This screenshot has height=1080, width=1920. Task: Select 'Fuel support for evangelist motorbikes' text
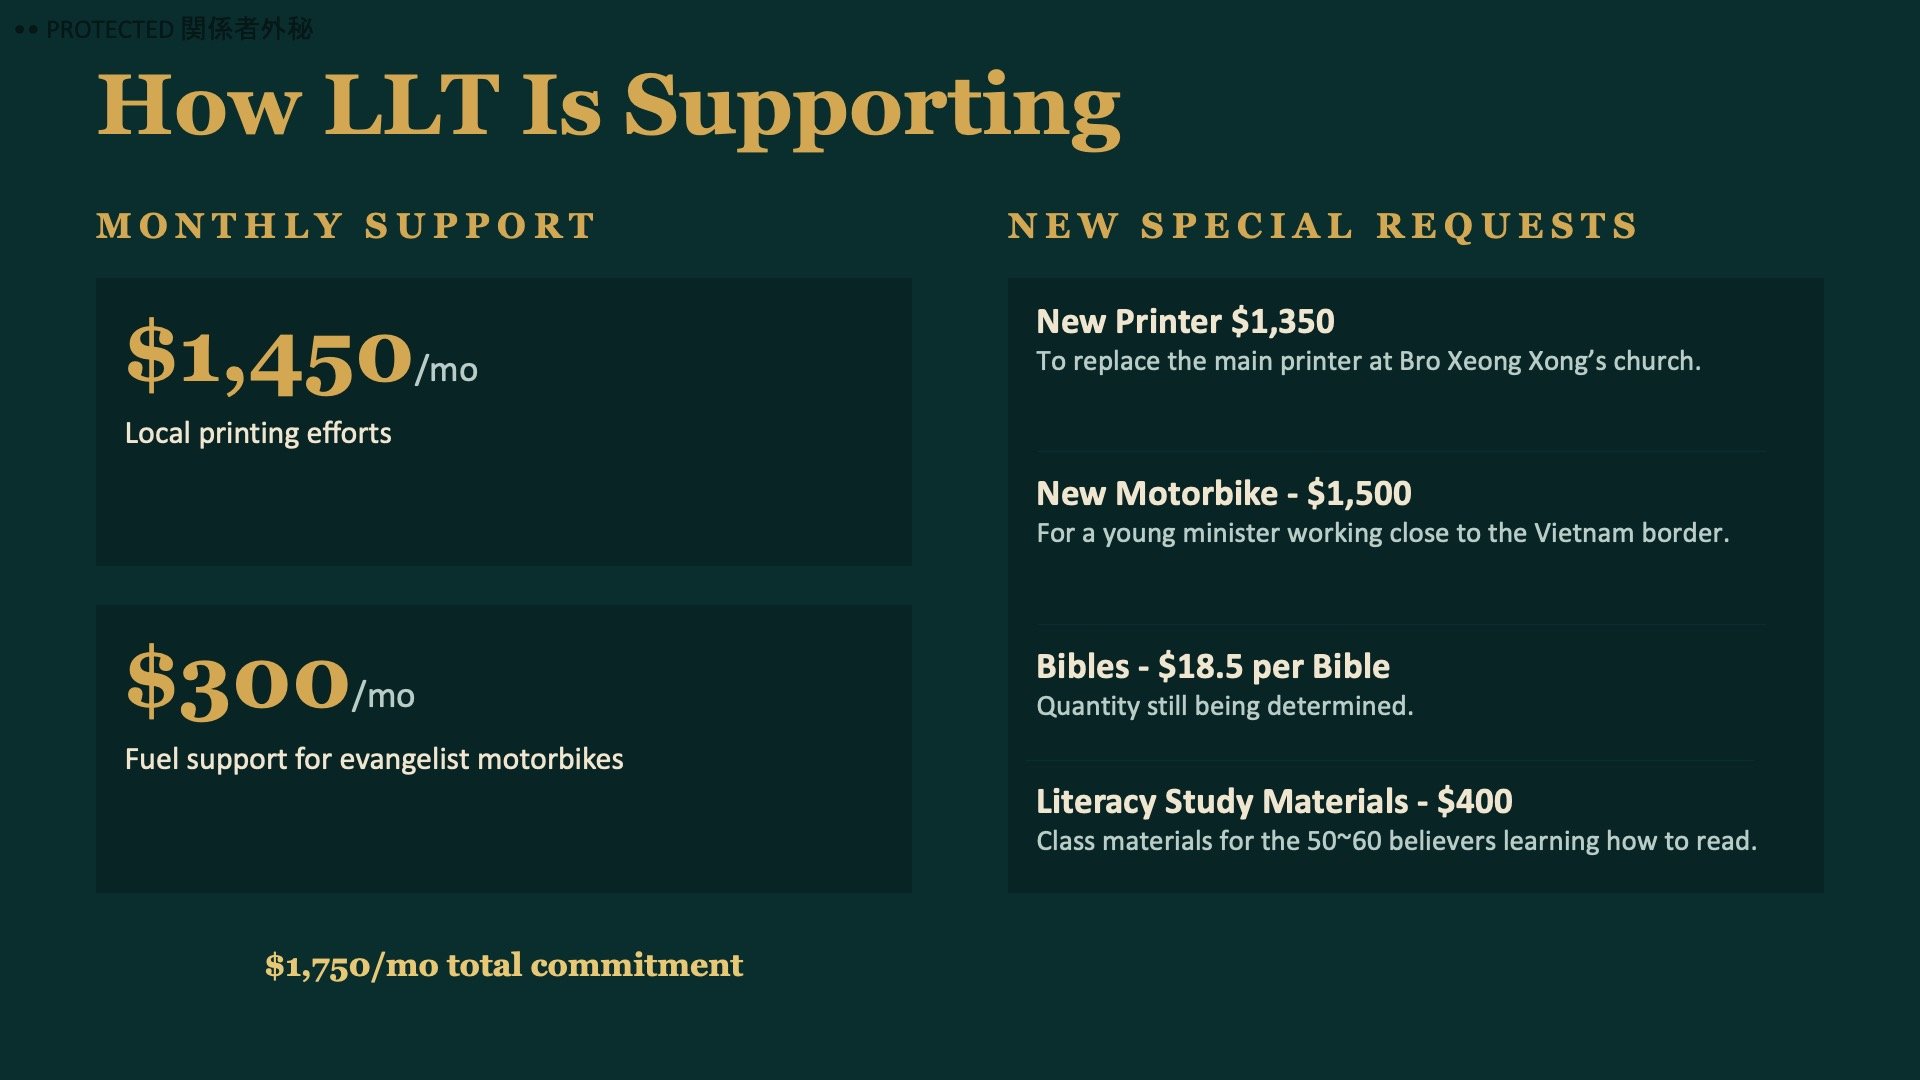(374, 759)
